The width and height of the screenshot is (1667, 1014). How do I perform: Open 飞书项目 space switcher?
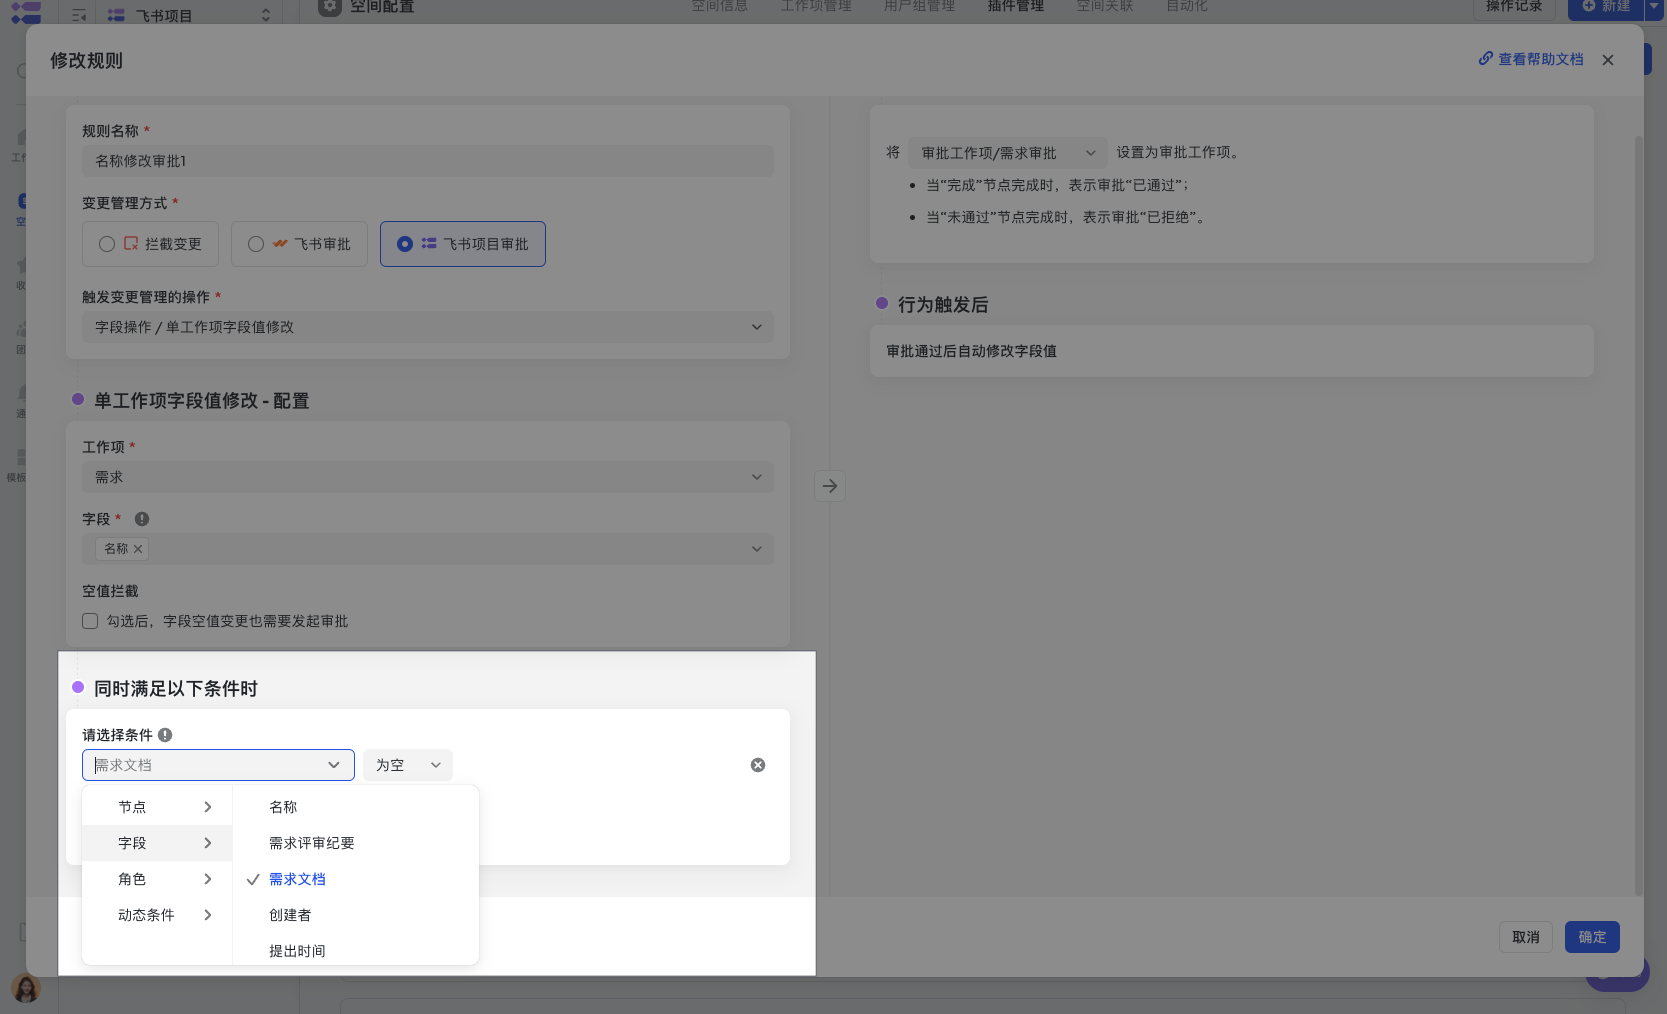point(189,15)
